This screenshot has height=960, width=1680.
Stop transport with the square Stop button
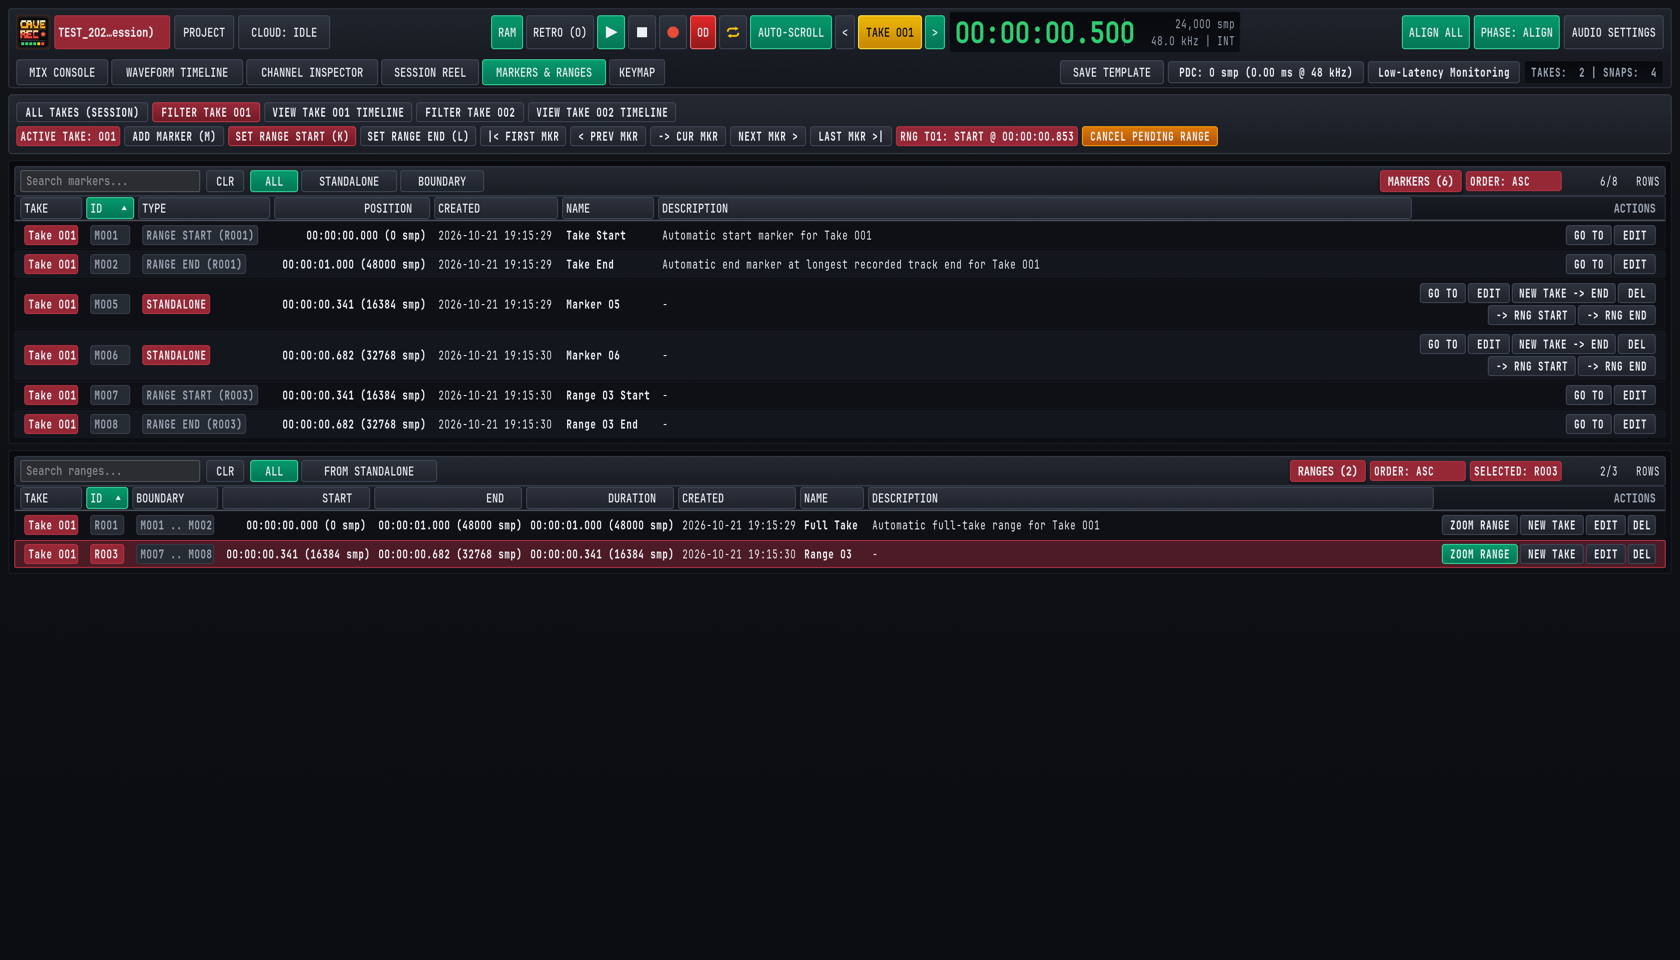pos(642,32)
